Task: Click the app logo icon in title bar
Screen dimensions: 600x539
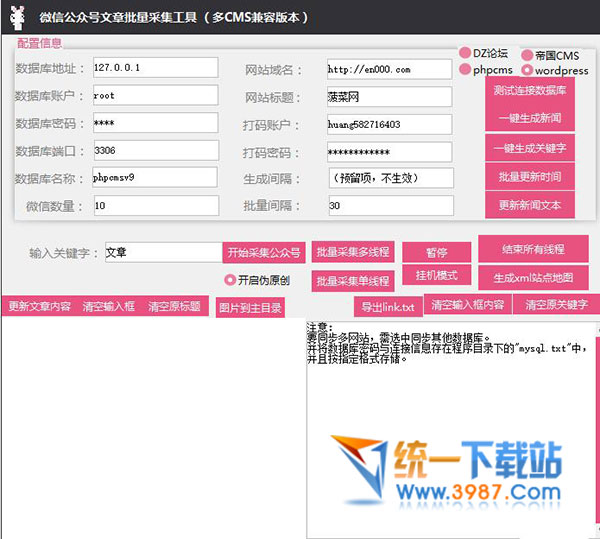Action: tap(17, 17)
